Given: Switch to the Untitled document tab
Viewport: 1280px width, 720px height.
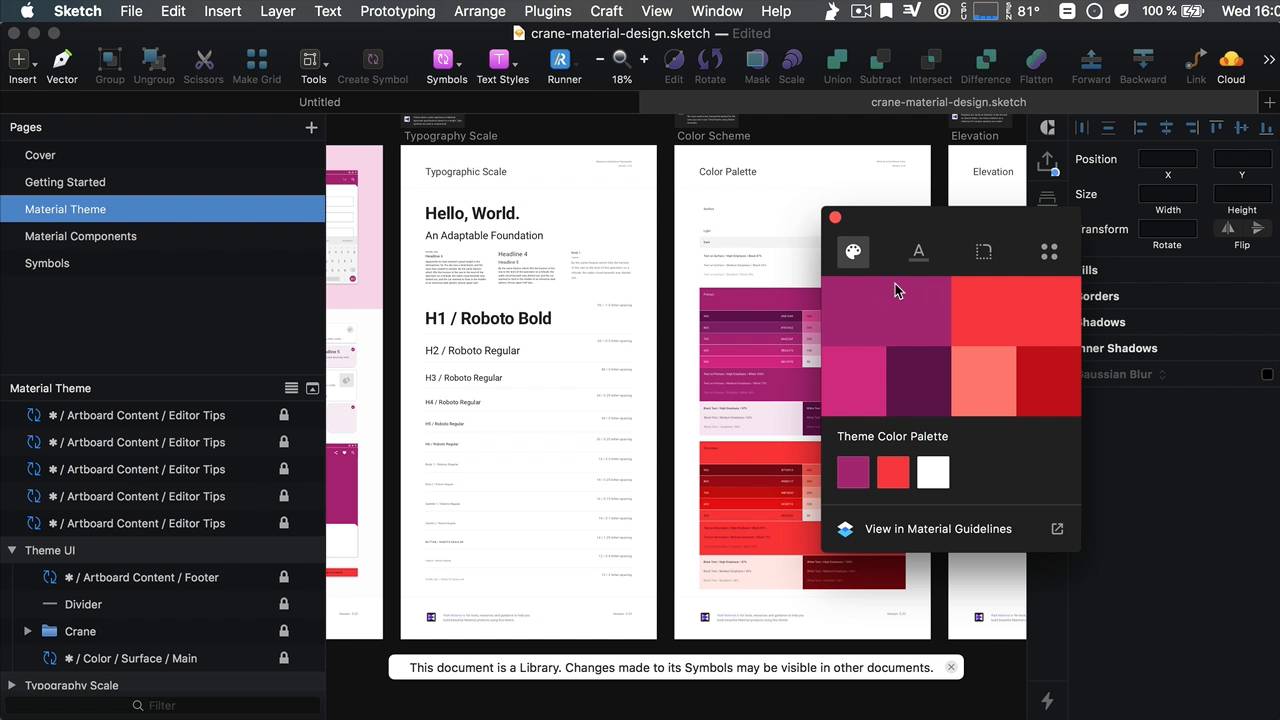Looking at the screenshot, I should click(319, 102).
